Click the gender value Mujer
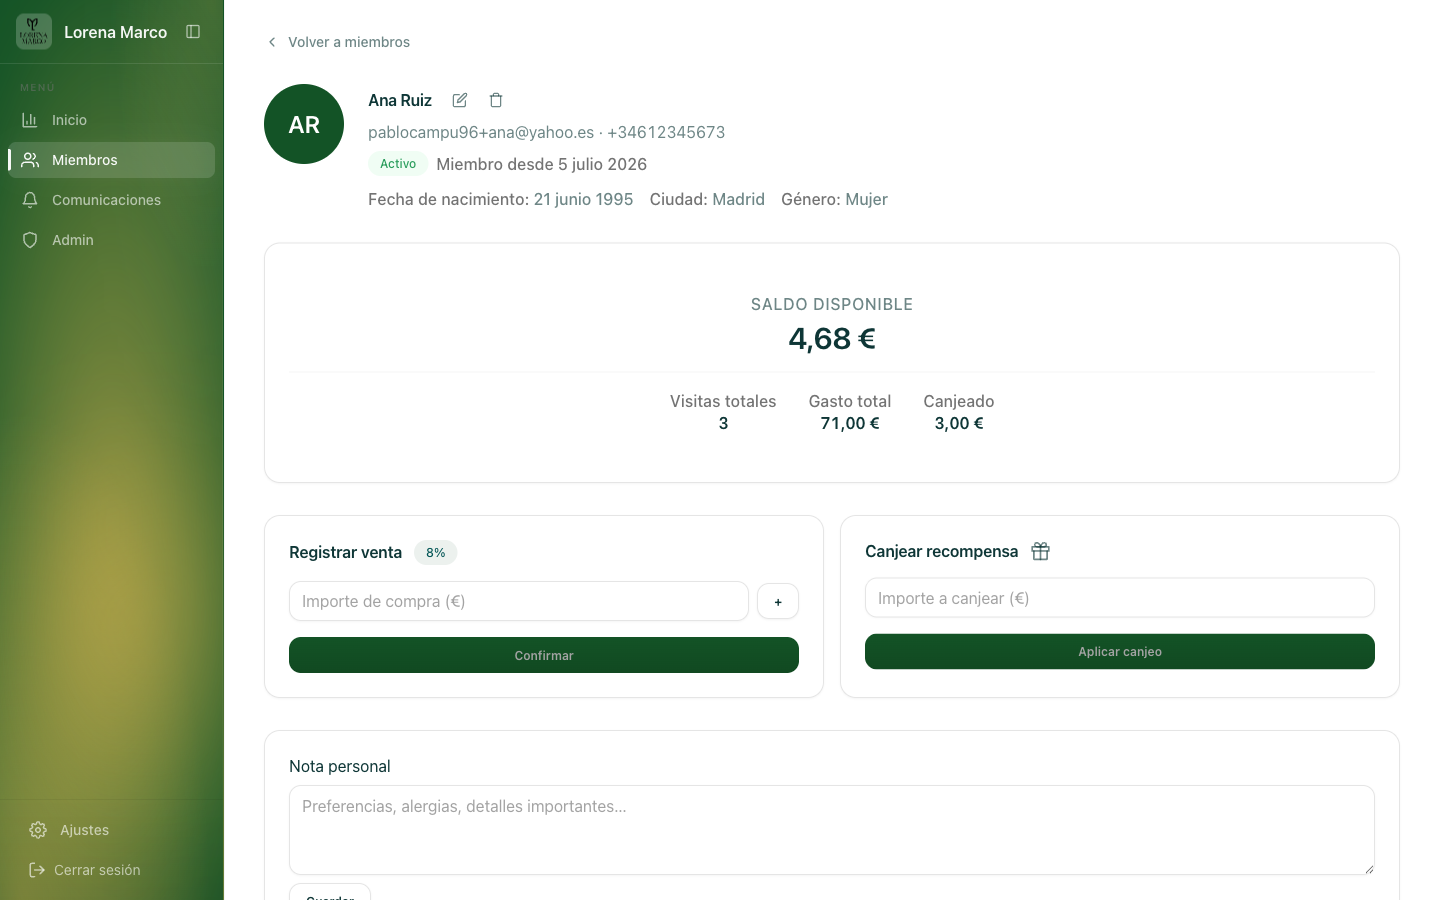The image size is (1440, 900). (x=866, y=199)
